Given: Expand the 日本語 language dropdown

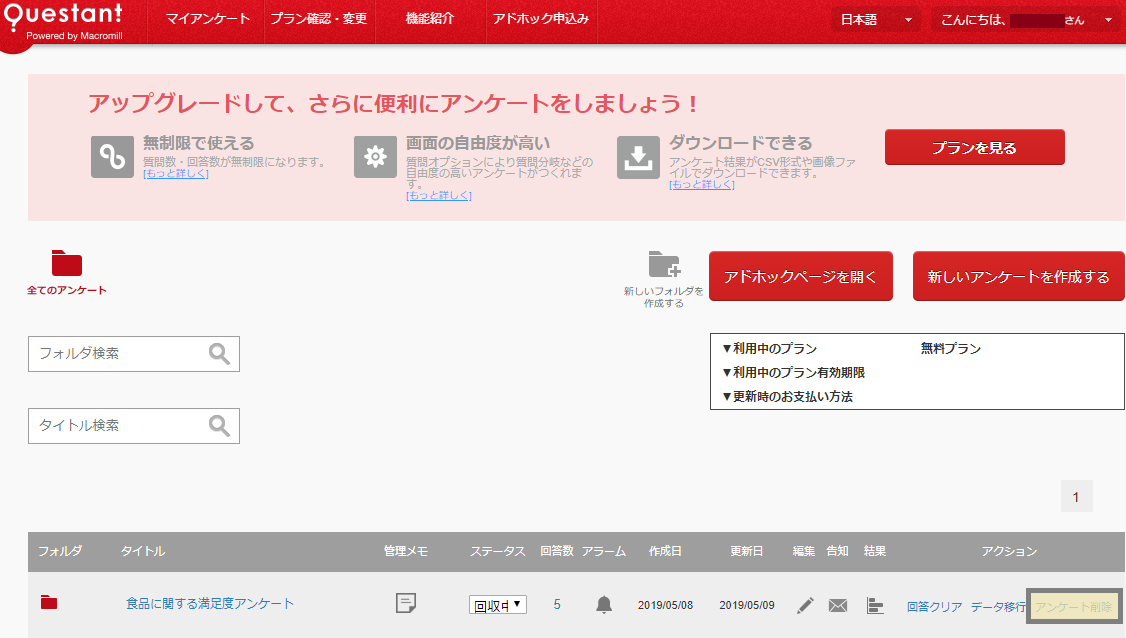Looking at the screenshot, I should point(876,20).
